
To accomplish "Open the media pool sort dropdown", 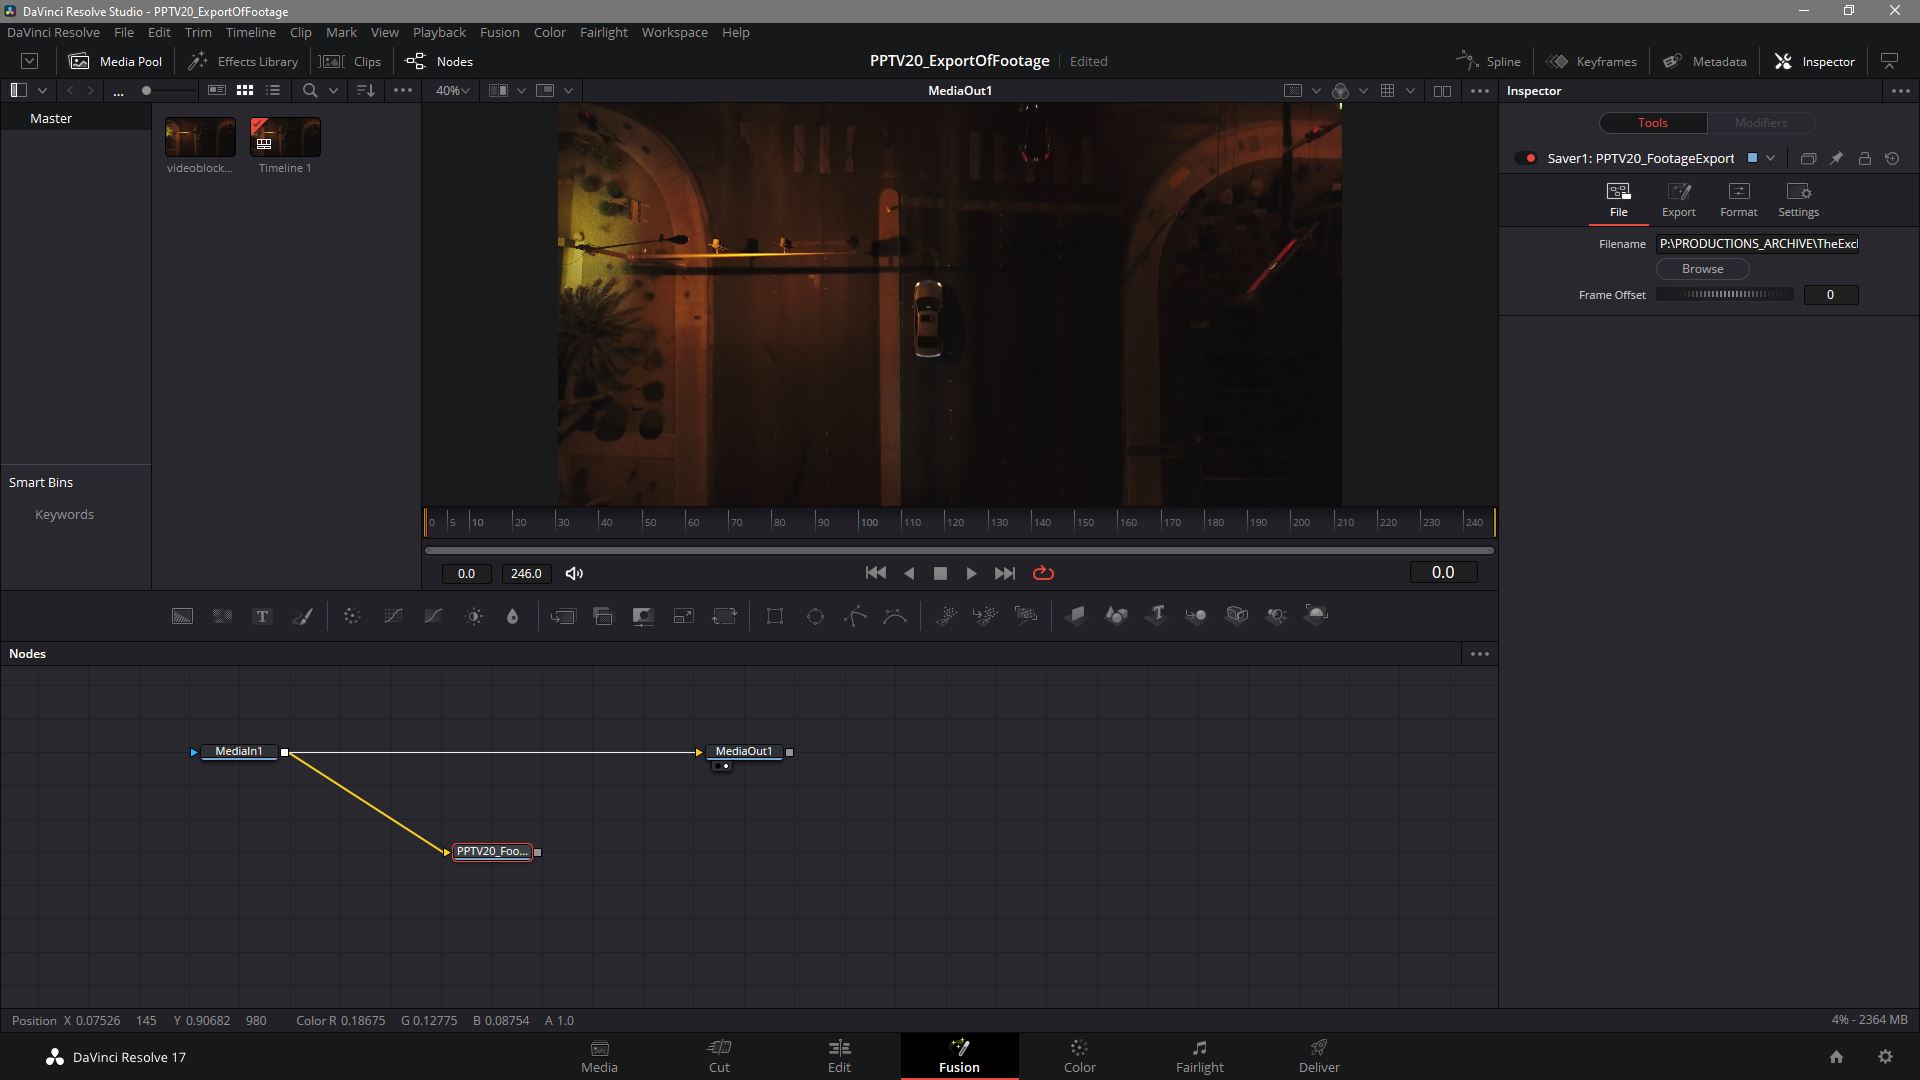I will [x=366, y=91].
